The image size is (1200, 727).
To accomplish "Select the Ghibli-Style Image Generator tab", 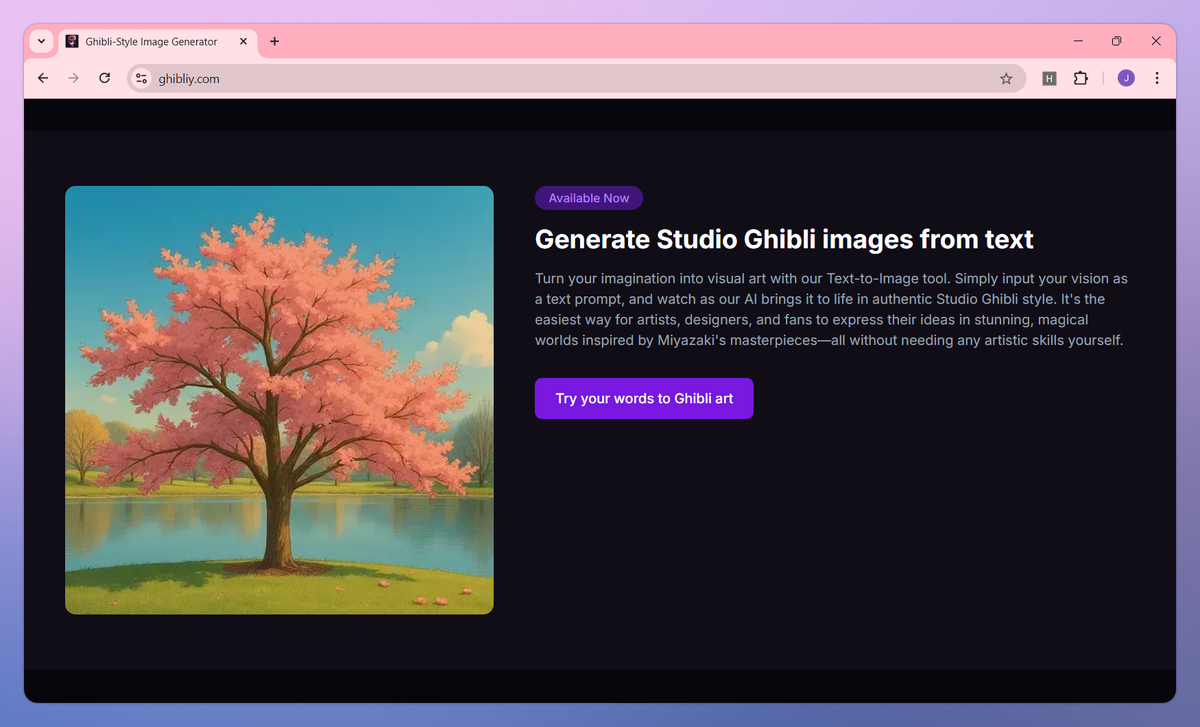I will [x=157, y=42].
